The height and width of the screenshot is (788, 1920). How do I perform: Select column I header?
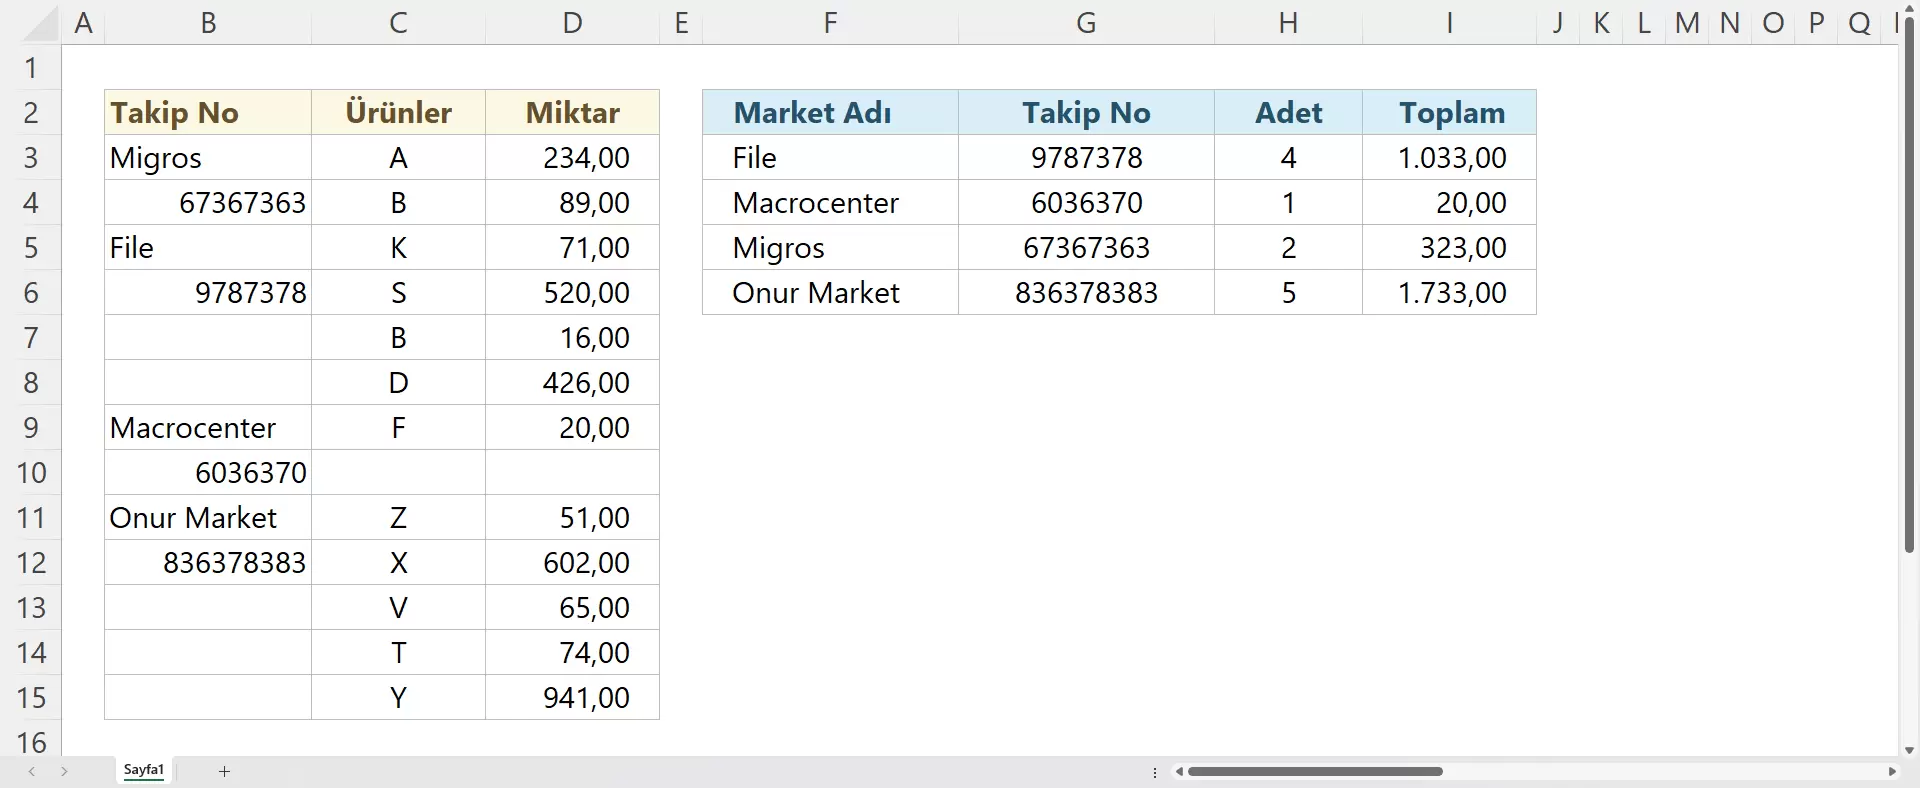click(x=1449, y=23)
